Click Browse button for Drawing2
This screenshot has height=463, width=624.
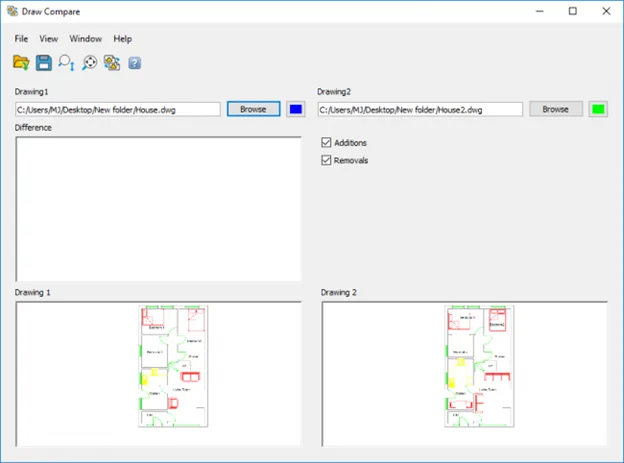click(555, 109)
